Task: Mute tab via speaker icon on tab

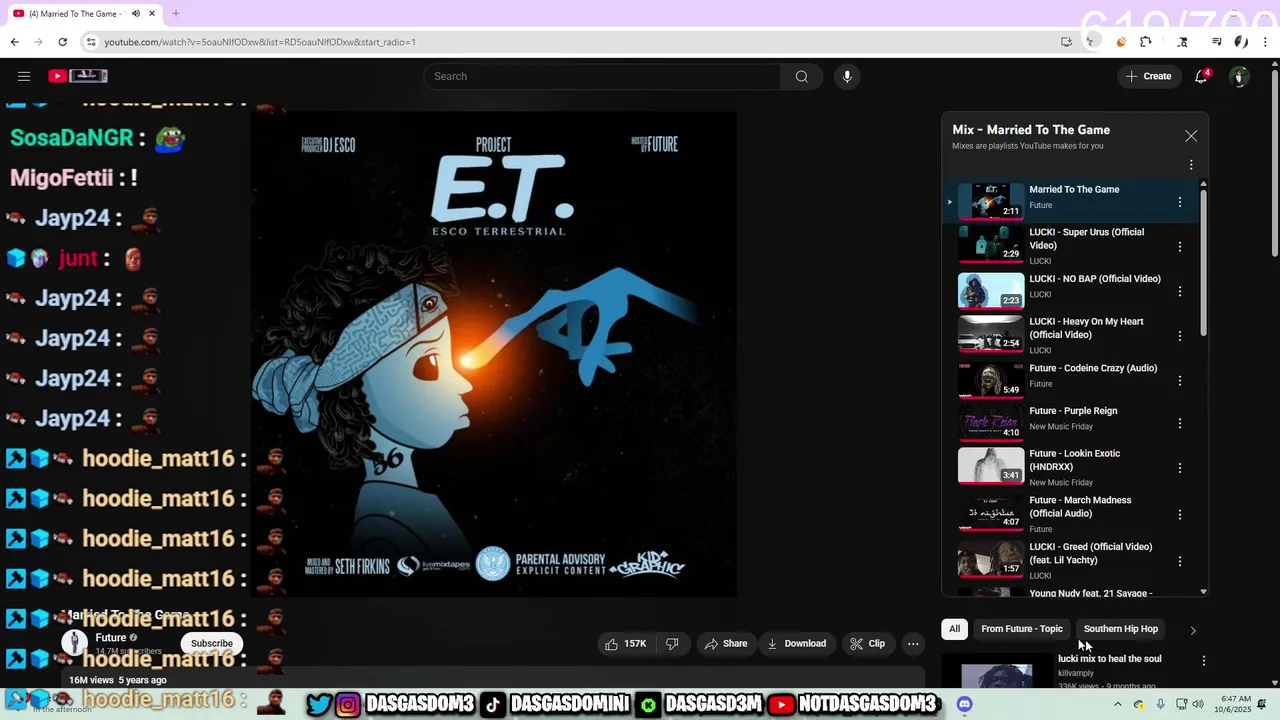Action: coord(136,14)
